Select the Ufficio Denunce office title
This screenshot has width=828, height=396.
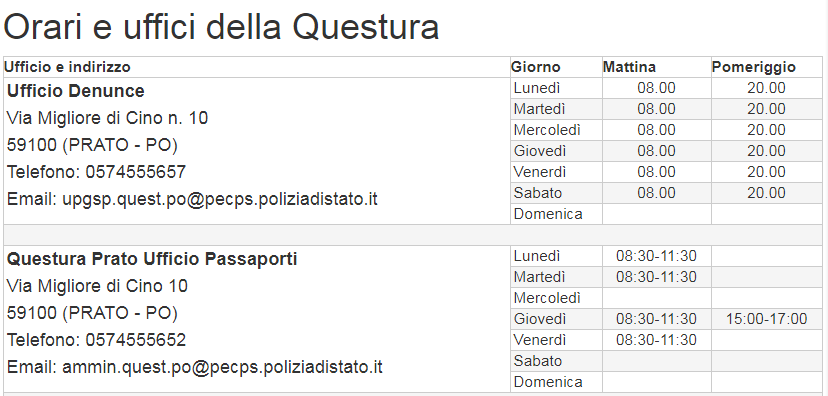[76, 91]
